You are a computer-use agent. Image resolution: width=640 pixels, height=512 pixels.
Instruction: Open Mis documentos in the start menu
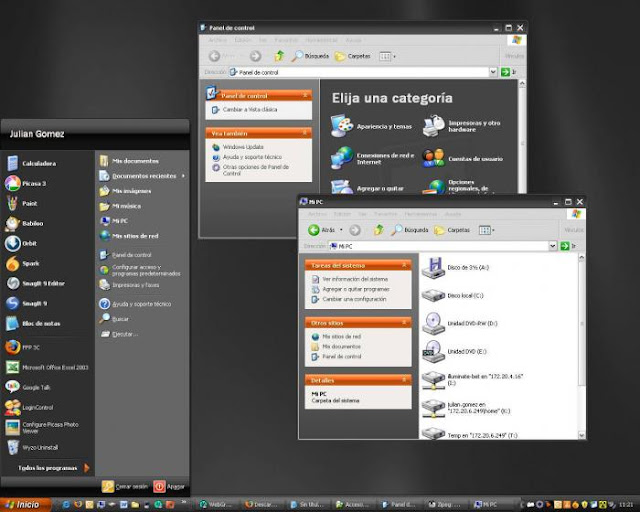[129, 161]
